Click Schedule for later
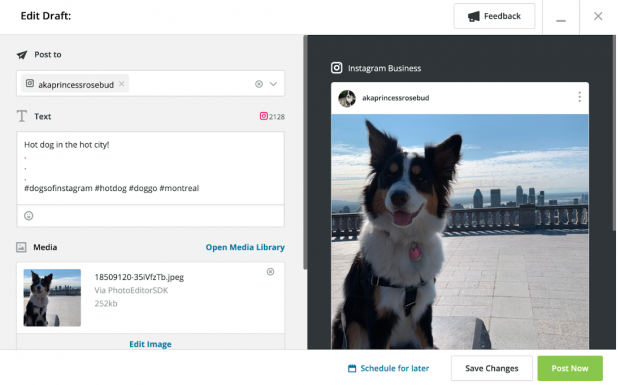Image resolution: width=620 pixels, height=385 pixels. coord(389,368)
